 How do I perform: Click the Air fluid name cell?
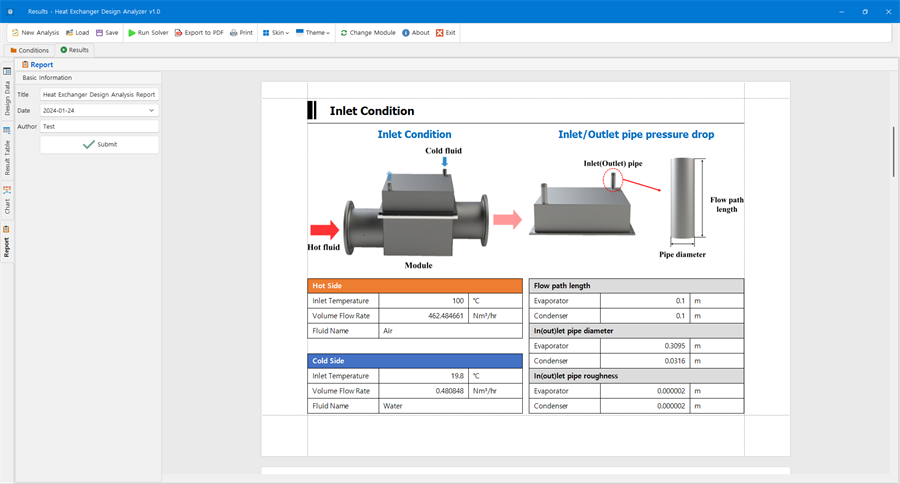pyautogui.click(x=451, y=331)
